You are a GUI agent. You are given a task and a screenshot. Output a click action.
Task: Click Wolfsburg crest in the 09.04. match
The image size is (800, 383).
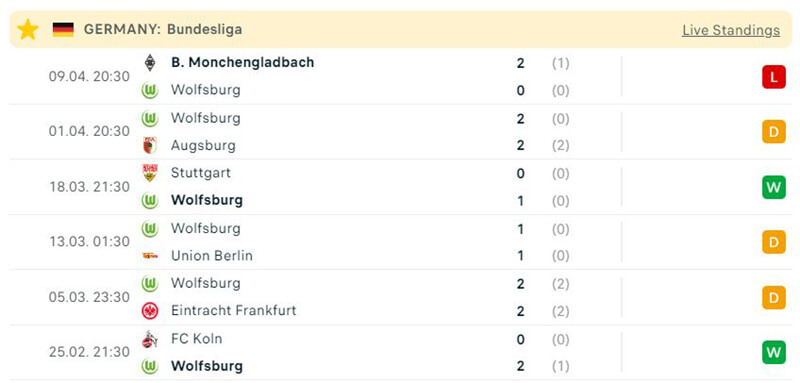[150, 90]
